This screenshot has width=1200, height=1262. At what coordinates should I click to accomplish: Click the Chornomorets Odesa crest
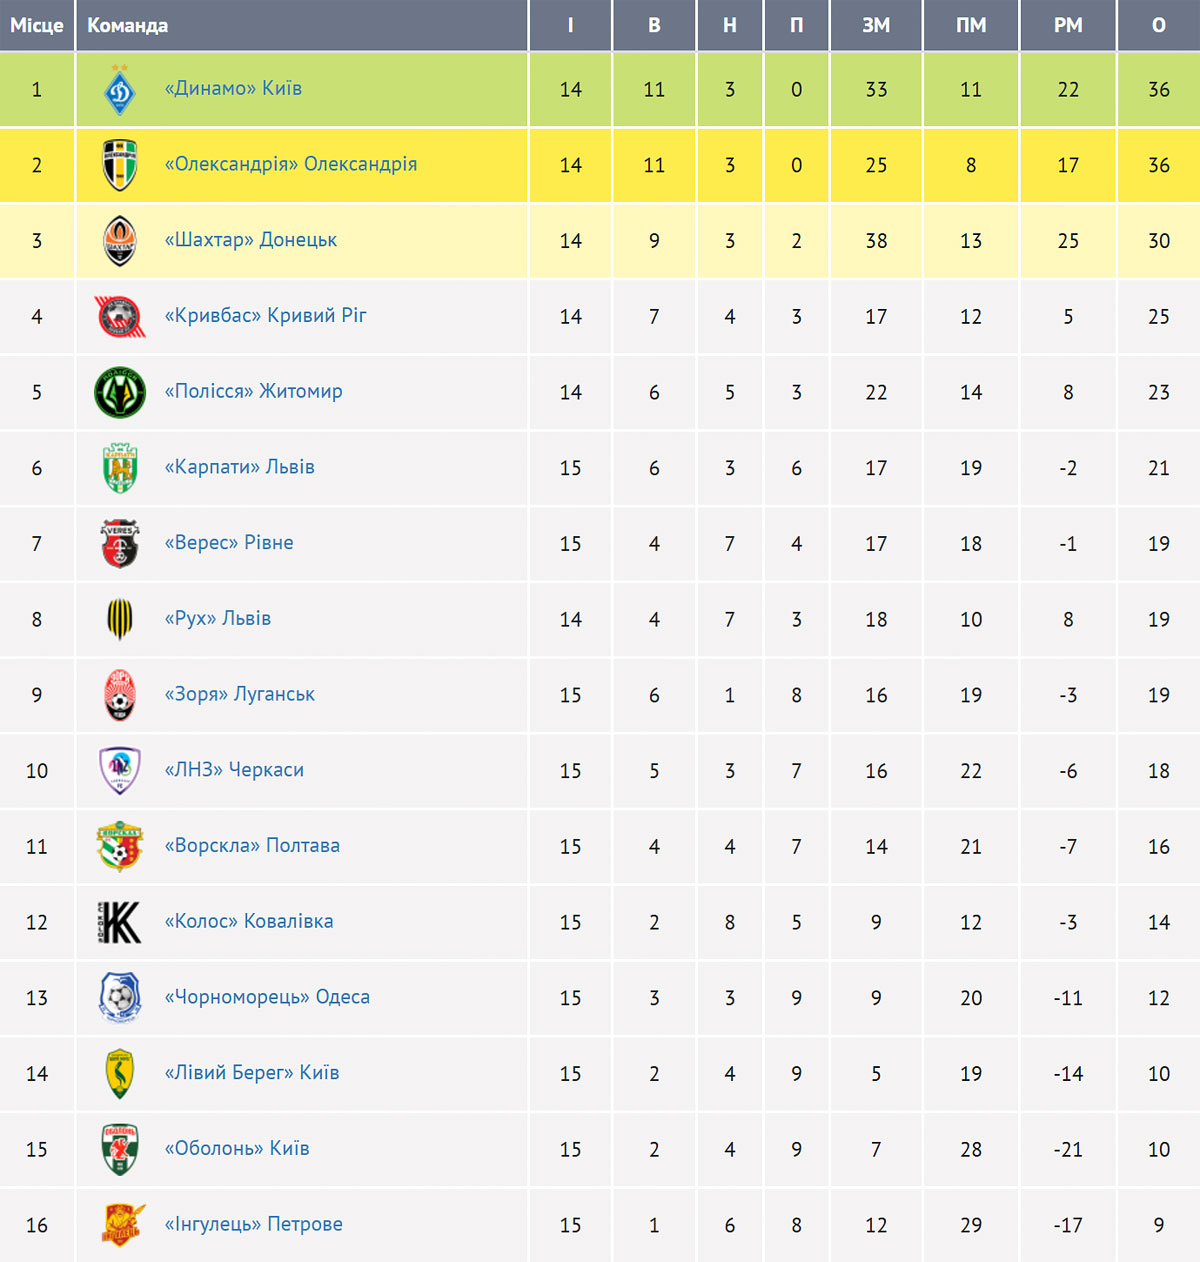click(120, 998)
